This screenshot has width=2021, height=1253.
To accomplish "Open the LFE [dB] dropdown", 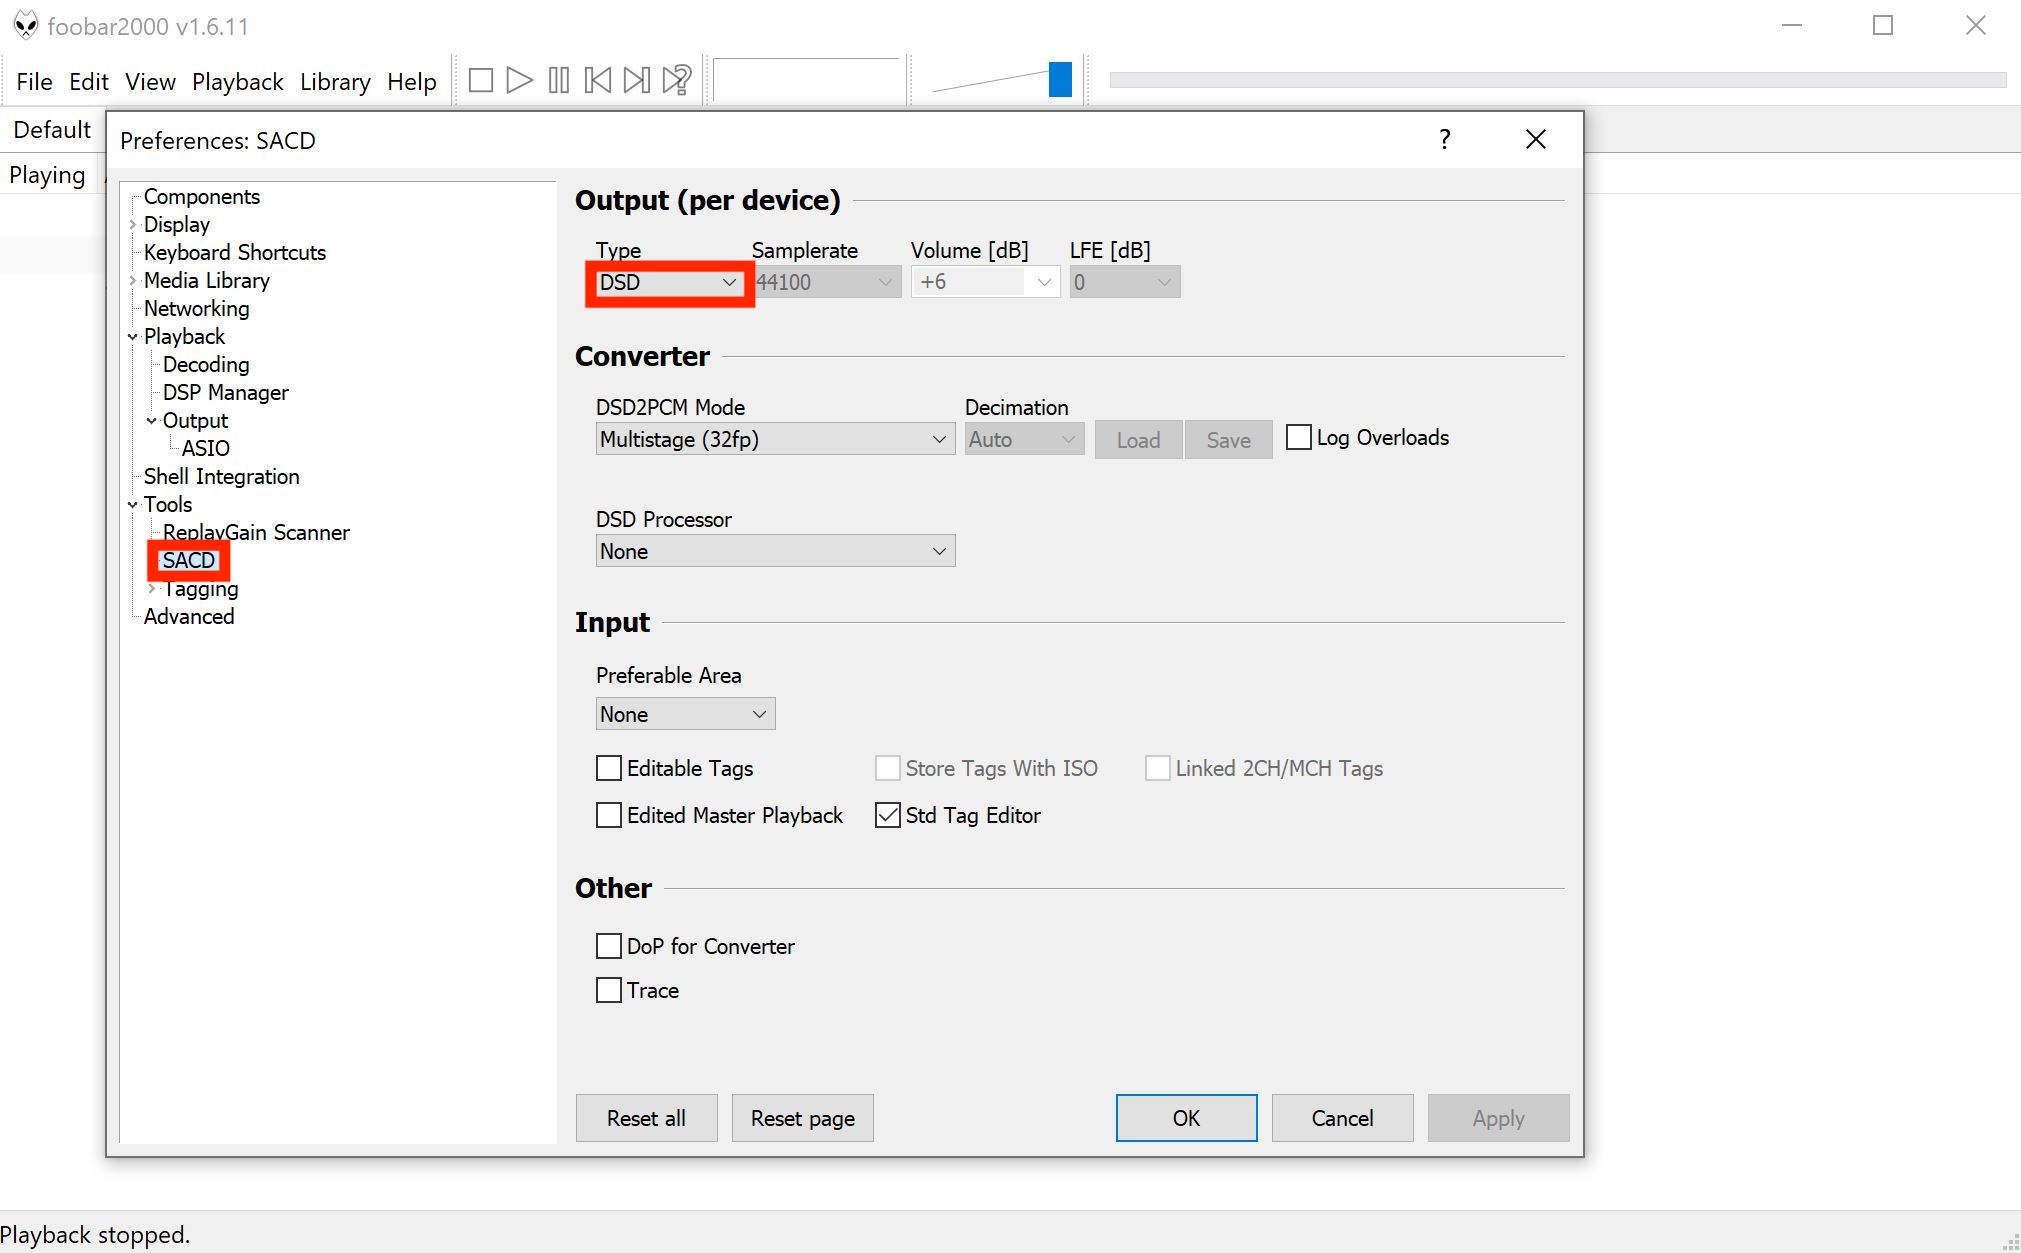I will [1125, 282].
